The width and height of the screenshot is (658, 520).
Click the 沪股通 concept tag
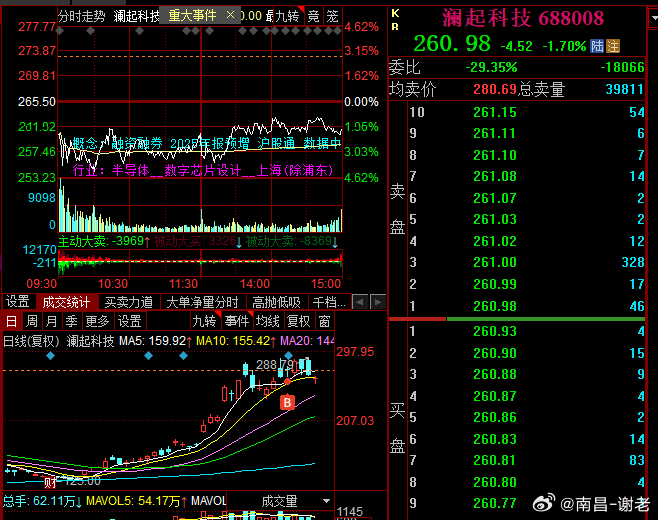276,144
